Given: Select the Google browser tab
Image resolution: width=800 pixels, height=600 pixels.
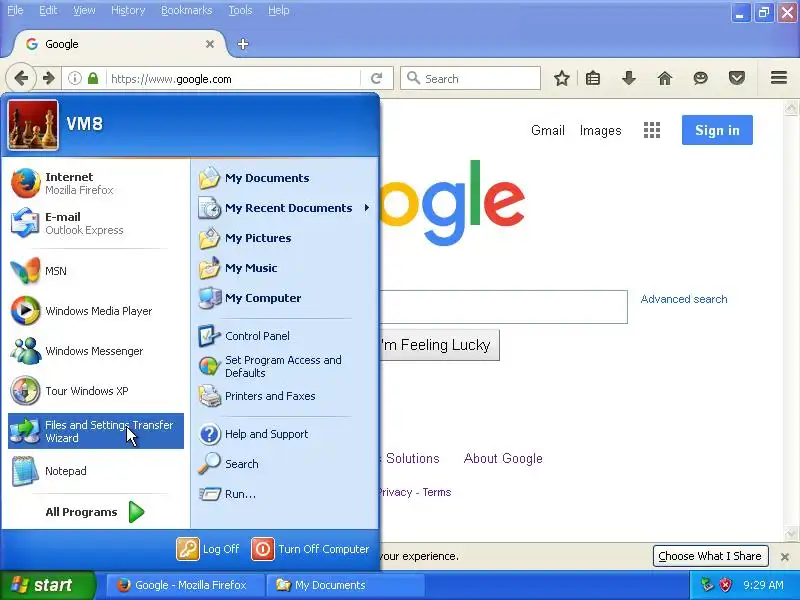Looking at the screenshot, I should click(120, 44).
